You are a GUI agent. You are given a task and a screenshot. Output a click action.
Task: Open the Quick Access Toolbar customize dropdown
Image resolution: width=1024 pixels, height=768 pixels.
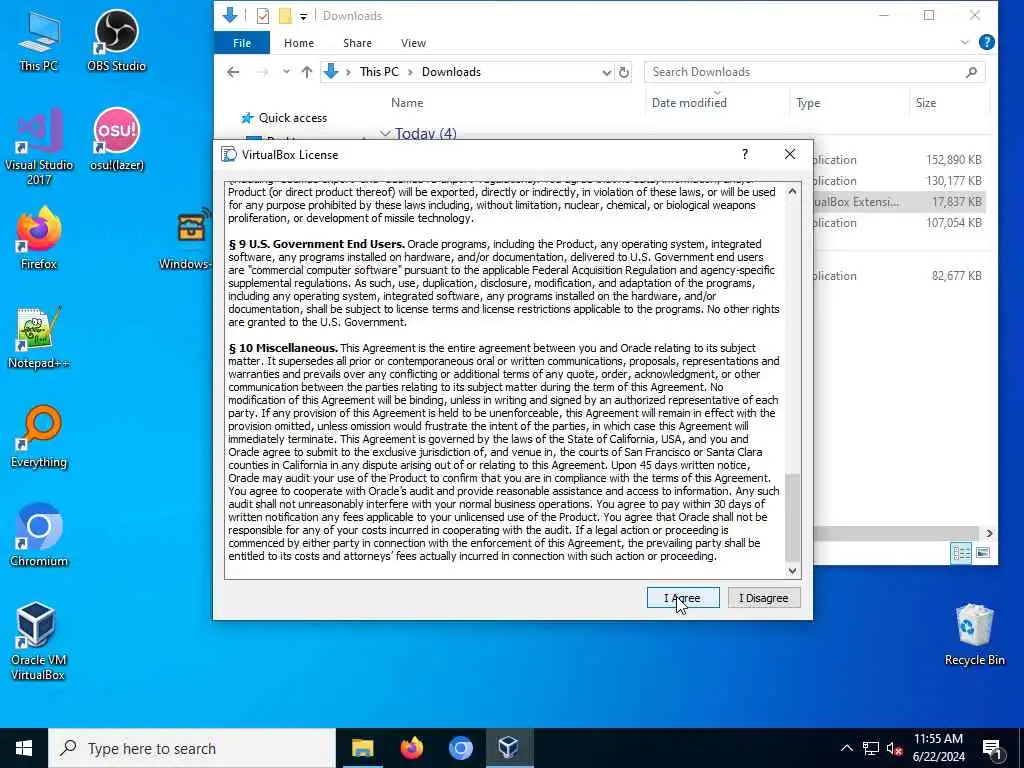coord(303,16)
